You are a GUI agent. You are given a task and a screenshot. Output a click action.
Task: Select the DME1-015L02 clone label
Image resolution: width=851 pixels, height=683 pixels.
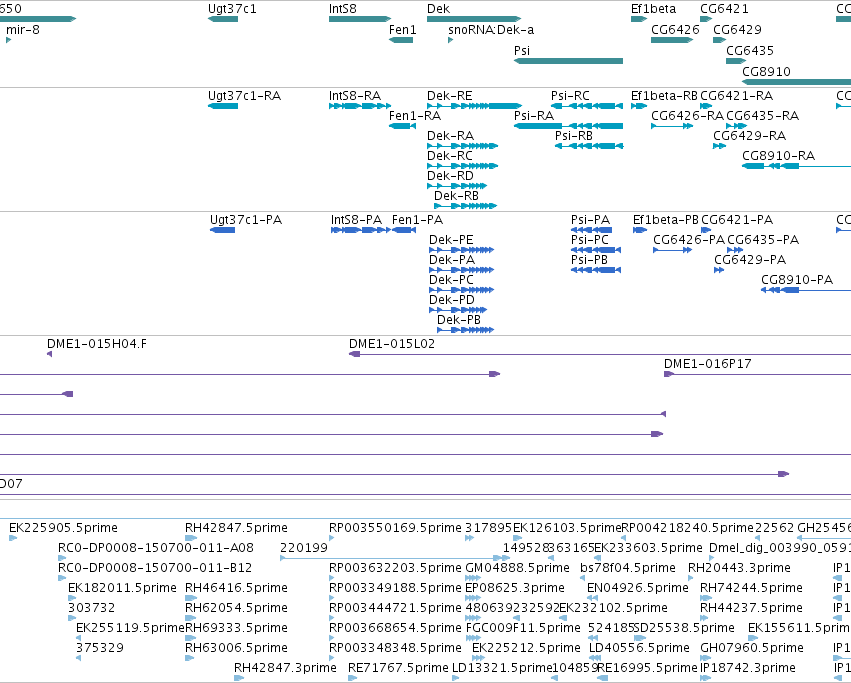pos(392,344)
